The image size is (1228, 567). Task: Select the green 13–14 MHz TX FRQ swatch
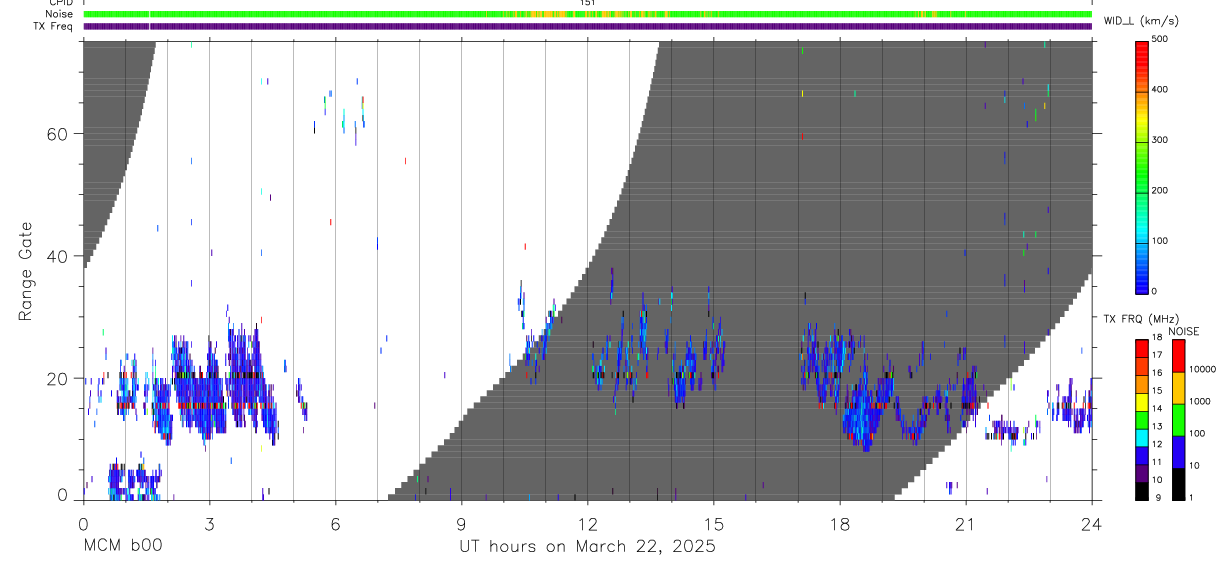[x=1142, y=420]
